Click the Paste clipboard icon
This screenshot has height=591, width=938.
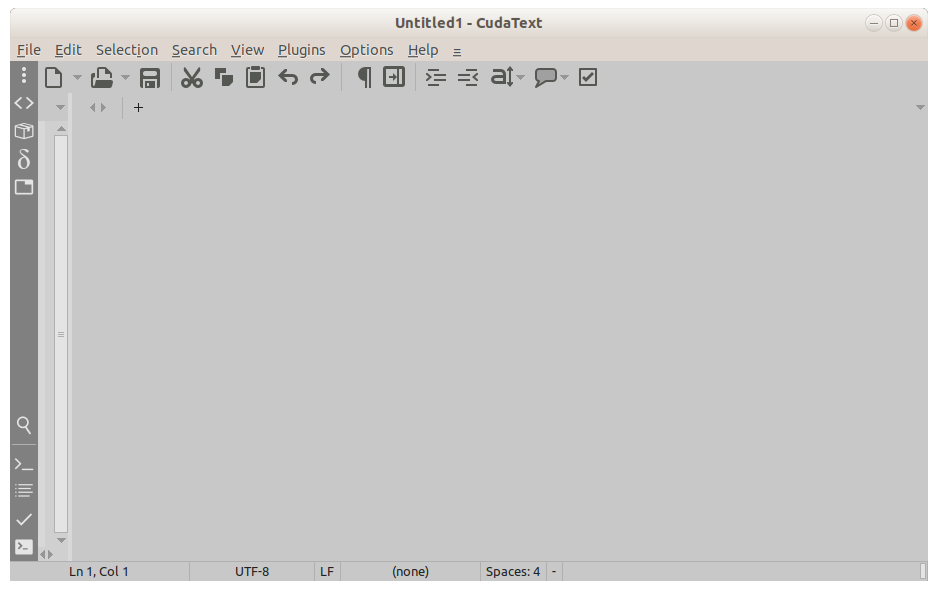pos(255,77)
